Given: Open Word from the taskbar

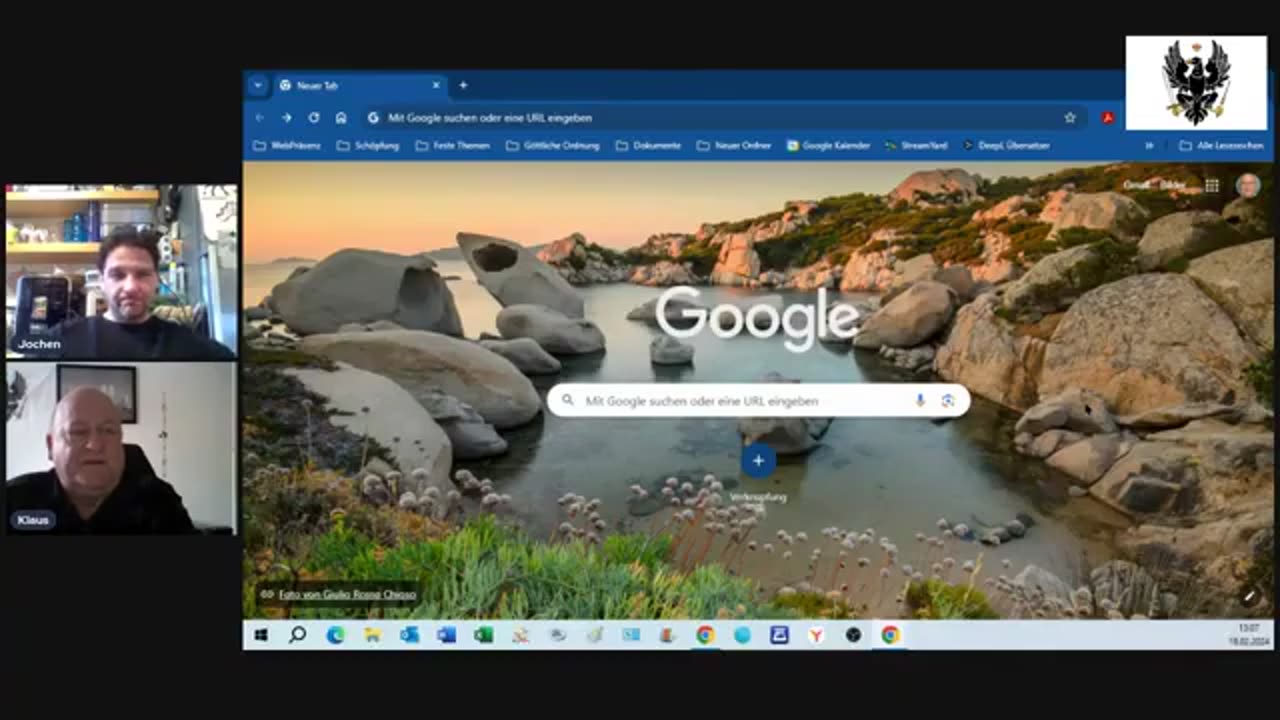Looking at the screenshot, I should point(446,635).
